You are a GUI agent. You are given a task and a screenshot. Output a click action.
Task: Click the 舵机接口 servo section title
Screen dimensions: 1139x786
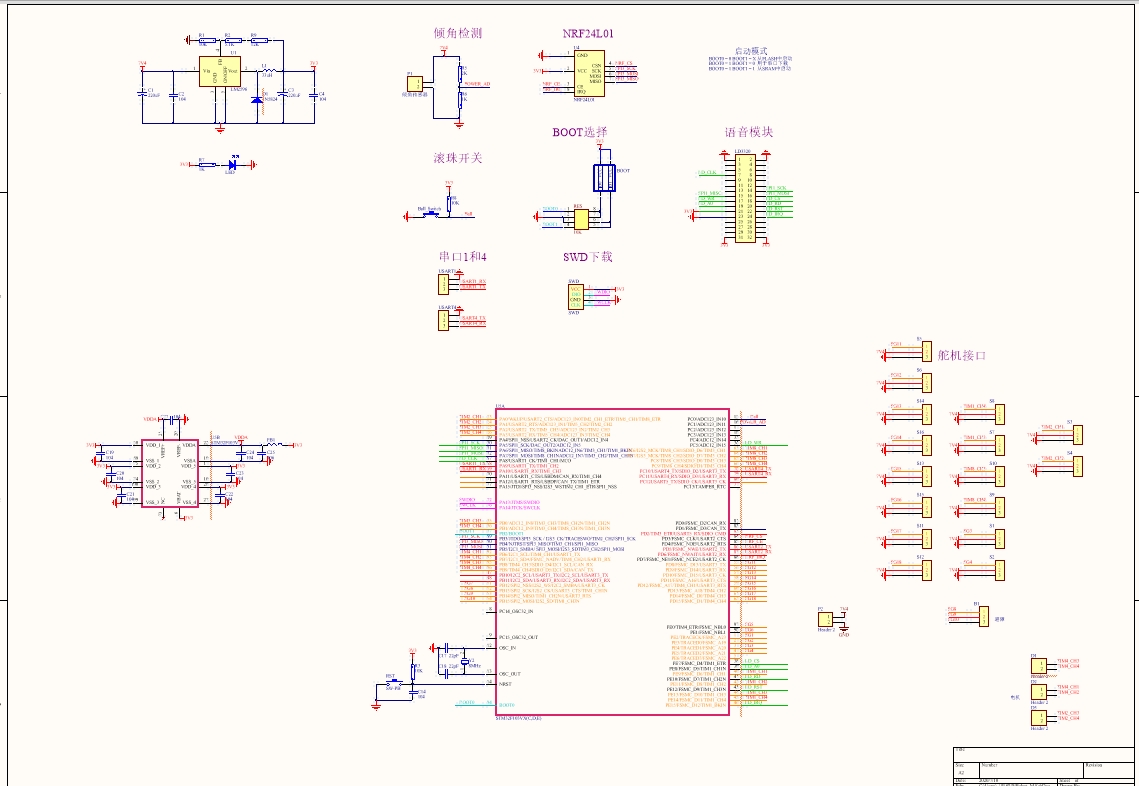coord(961,356)
